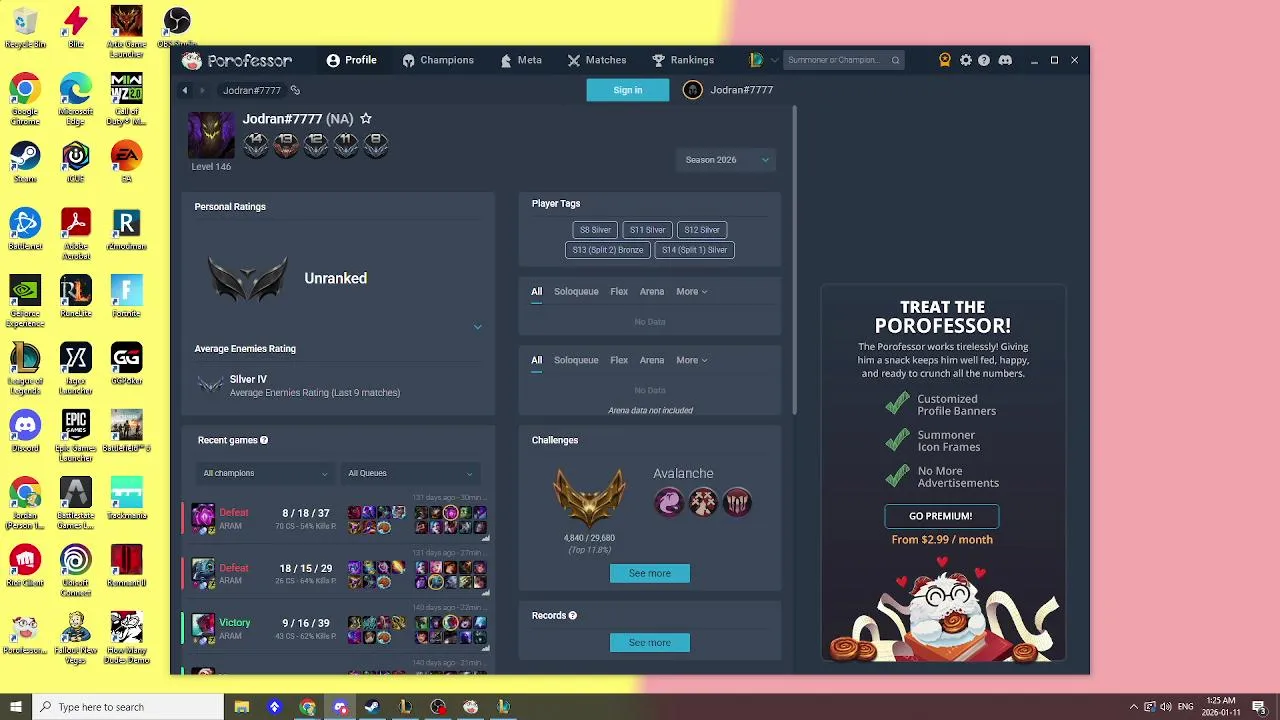Open the Matches tab
The width and height of the screenshot is (1280, 720).
(x=597, y=60)
